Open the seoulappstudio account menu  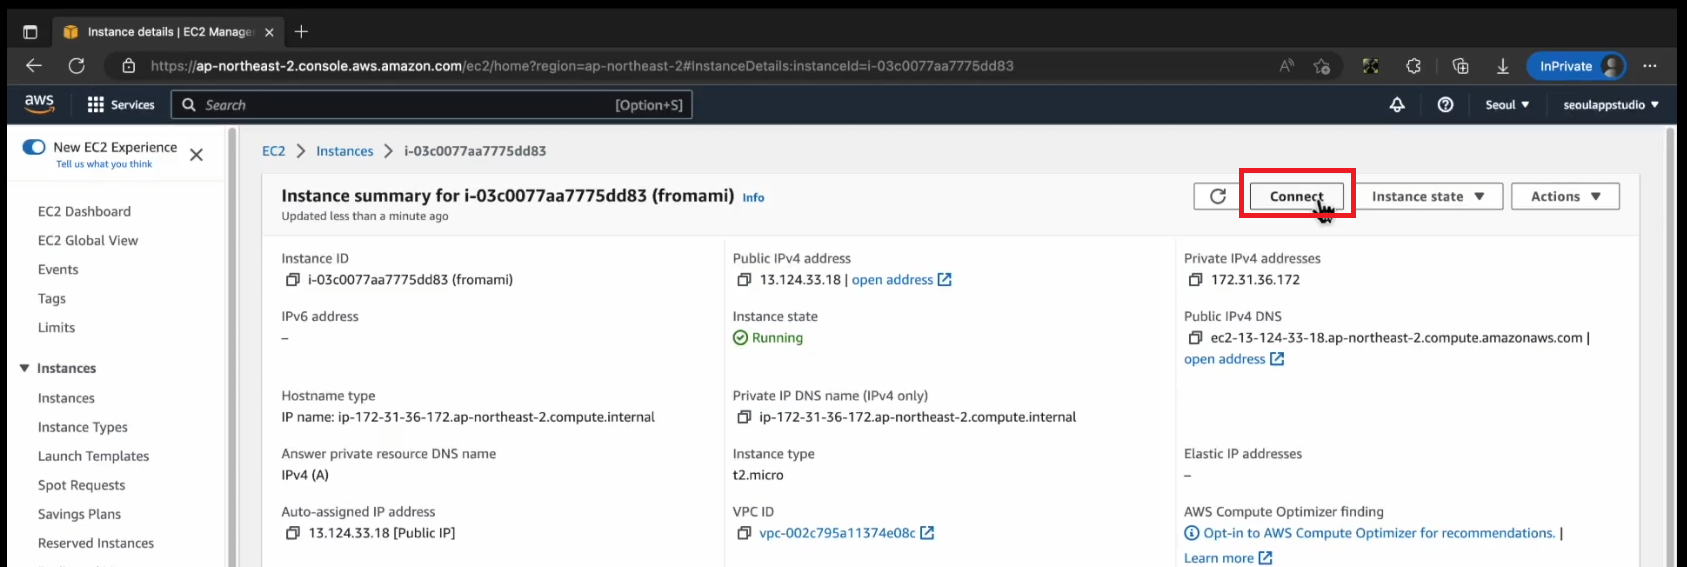pyautogui.click(x=1611, y=104)
